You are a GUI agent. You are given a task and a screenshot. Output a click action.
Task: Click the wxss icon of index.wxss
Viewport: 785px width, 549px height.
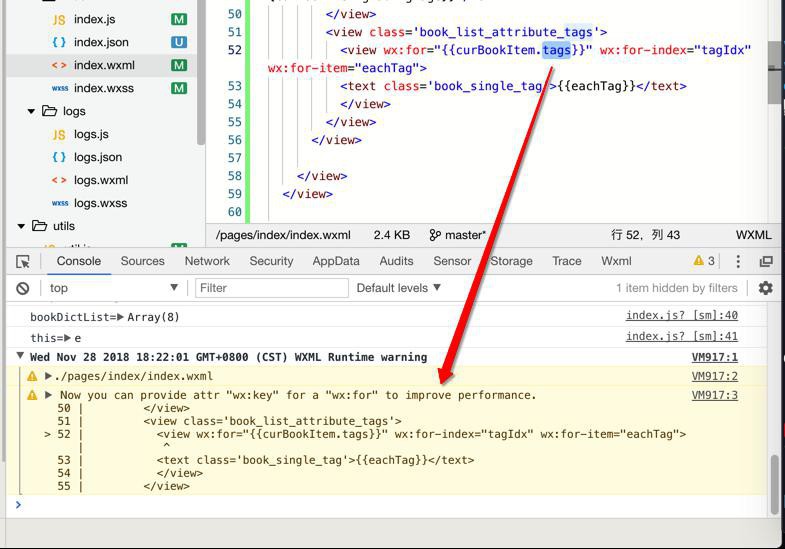click(60, 89)
